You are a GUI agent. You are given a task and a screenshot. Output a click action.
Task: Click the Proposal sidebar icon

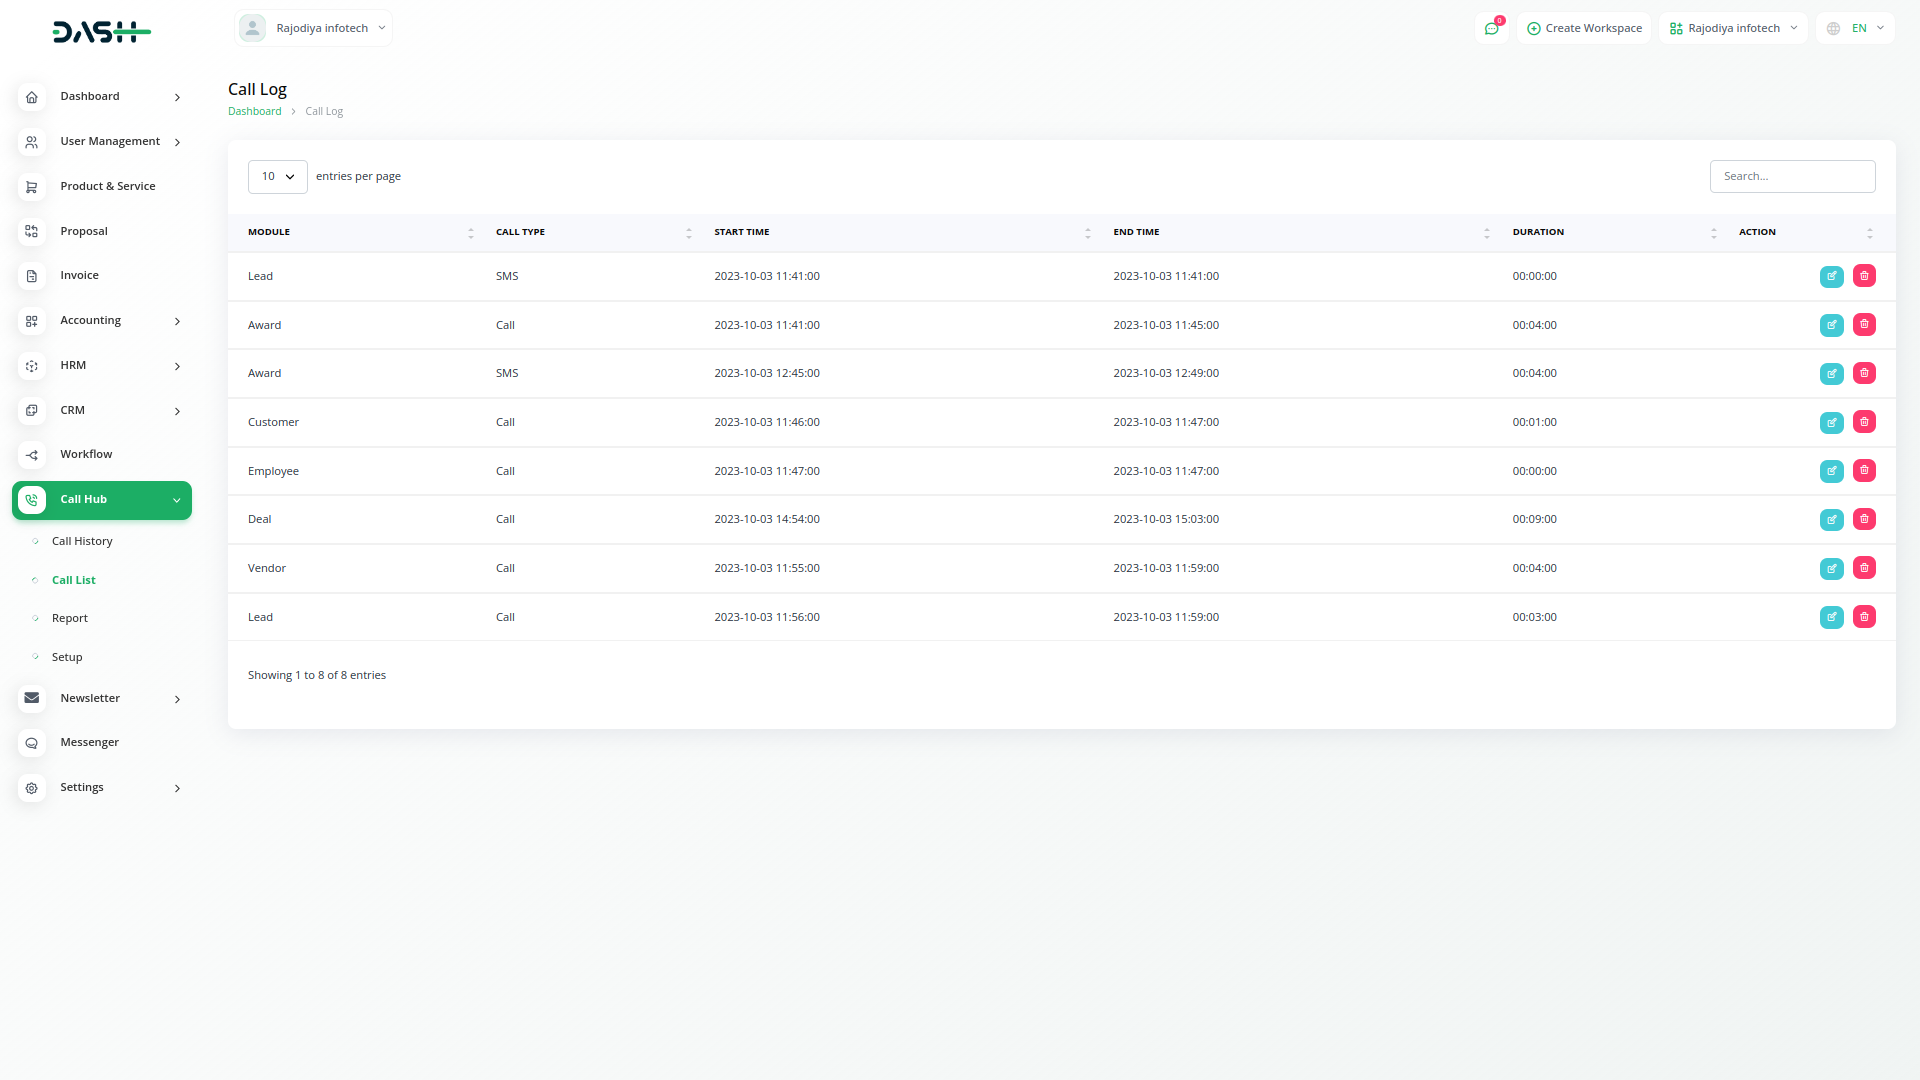click(32, 231)
